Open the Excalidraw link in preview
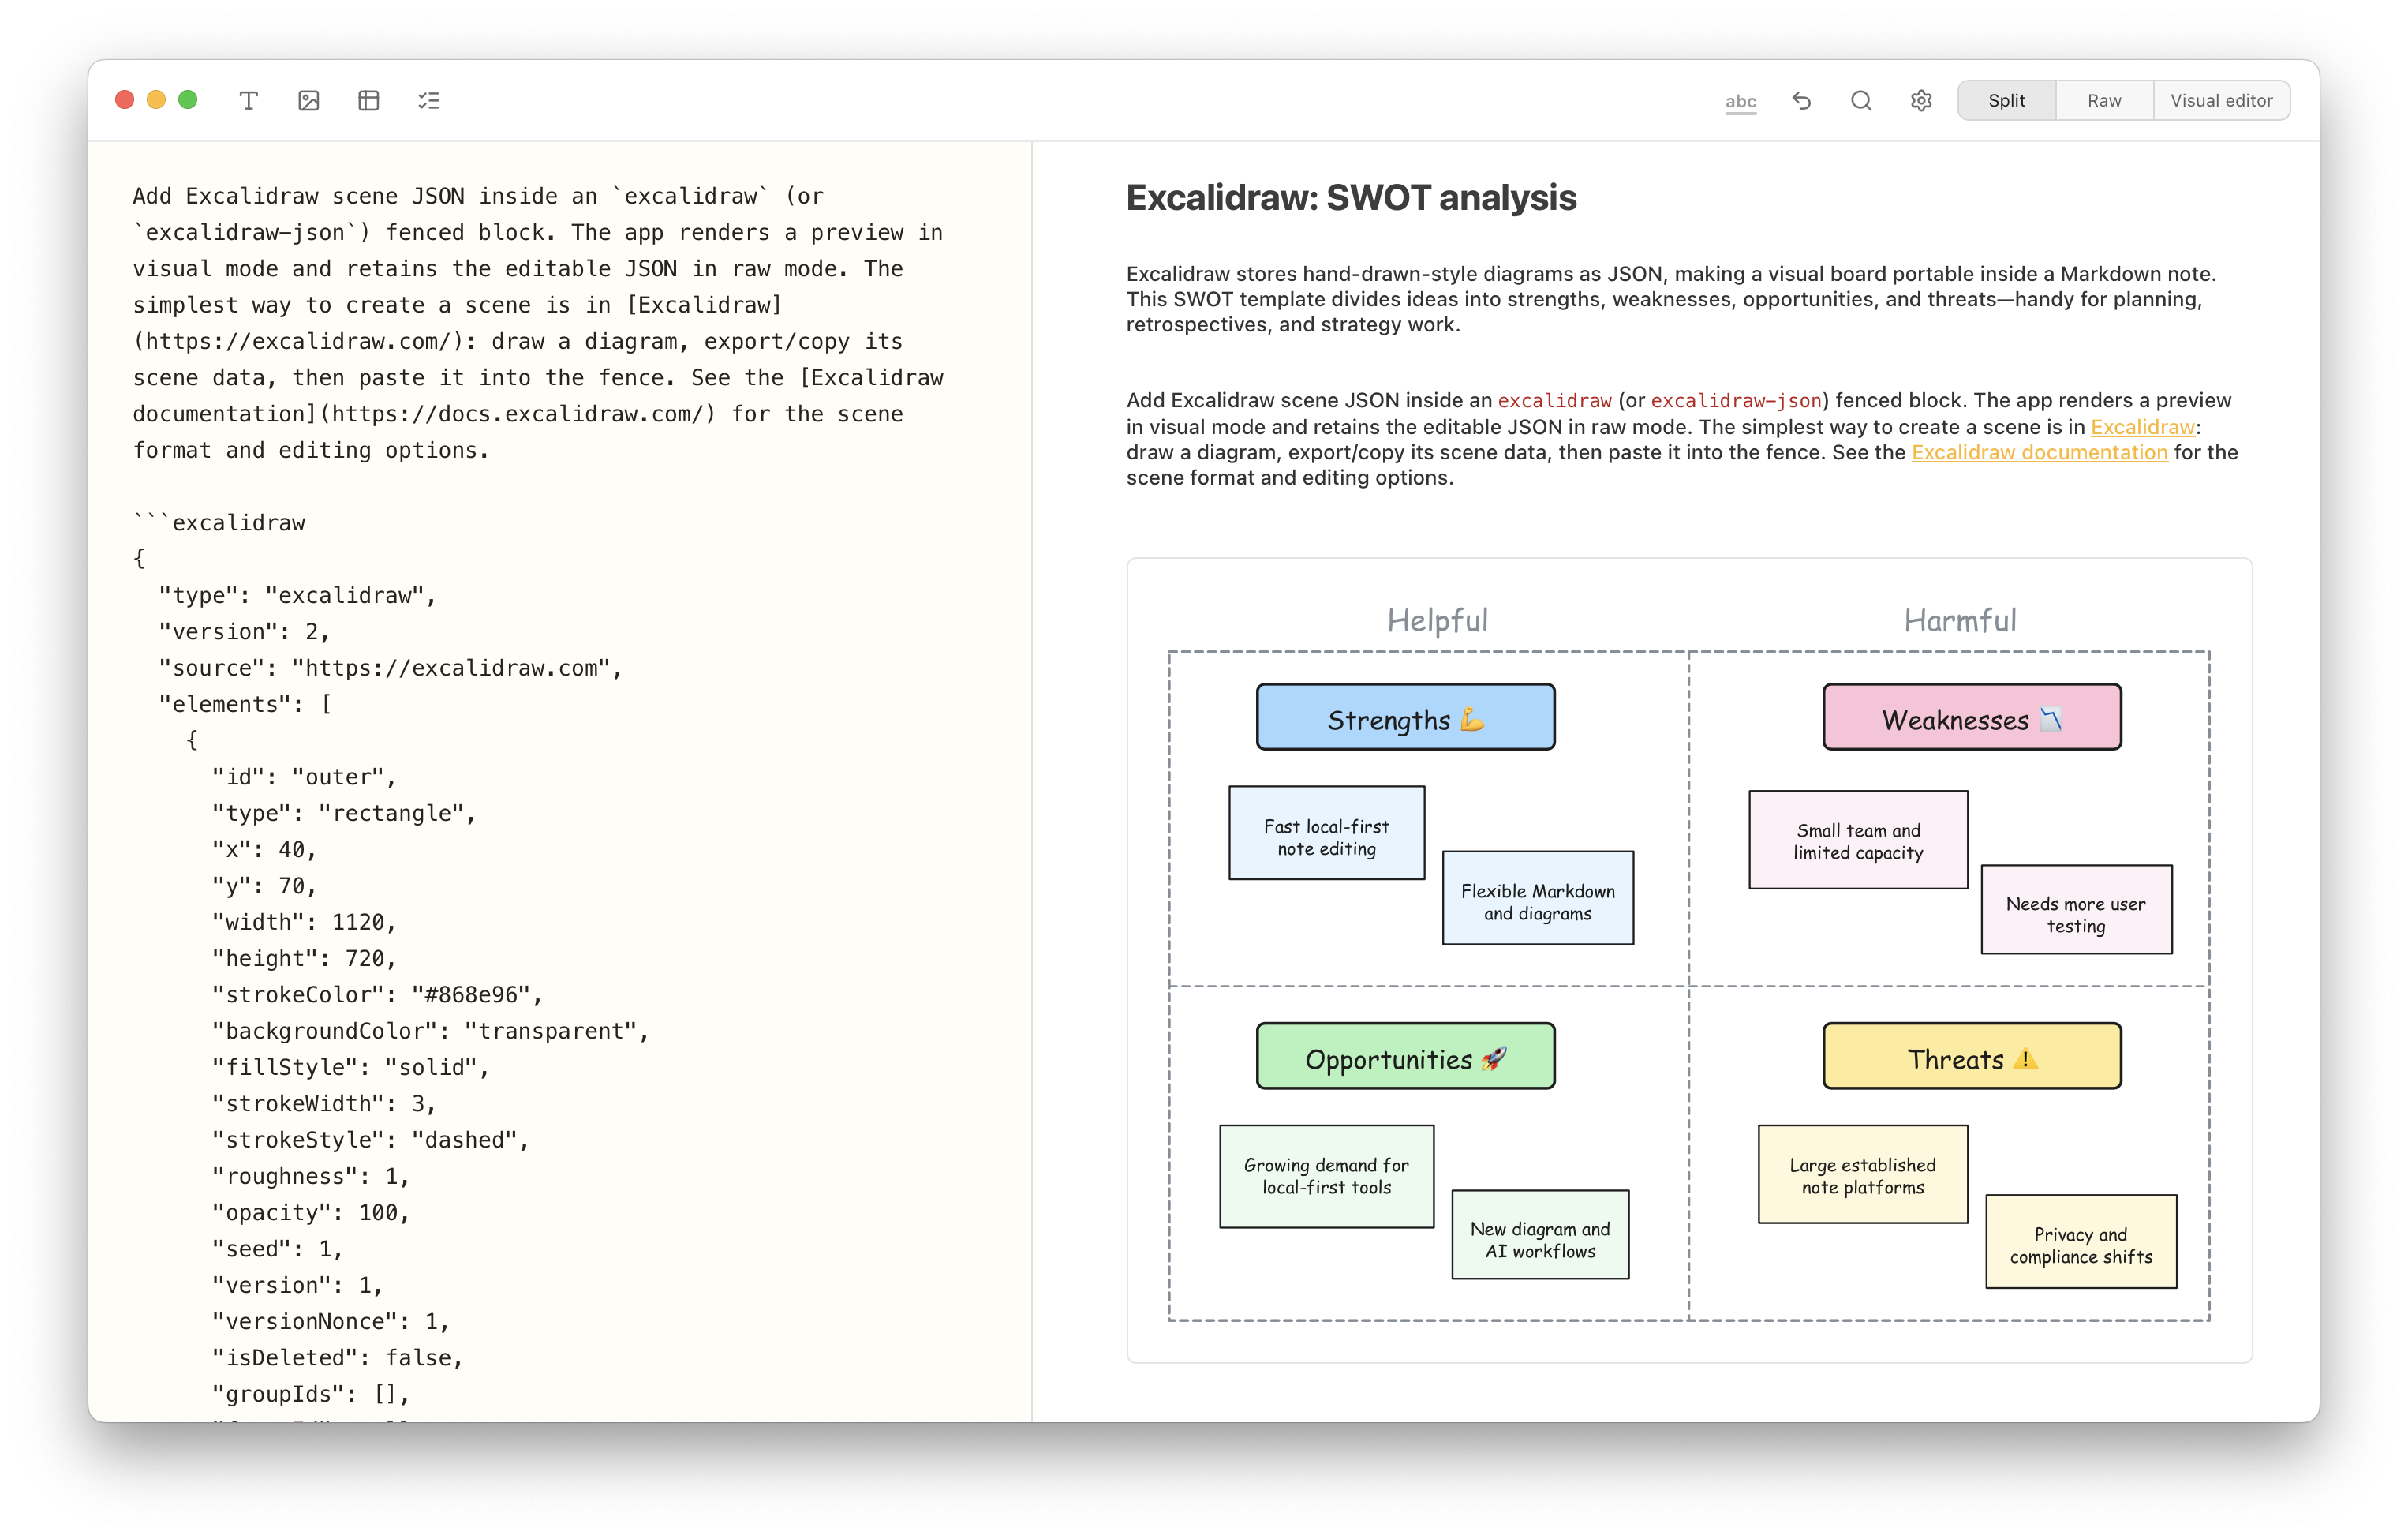2408x1539 pixels. click(2142, 427)
